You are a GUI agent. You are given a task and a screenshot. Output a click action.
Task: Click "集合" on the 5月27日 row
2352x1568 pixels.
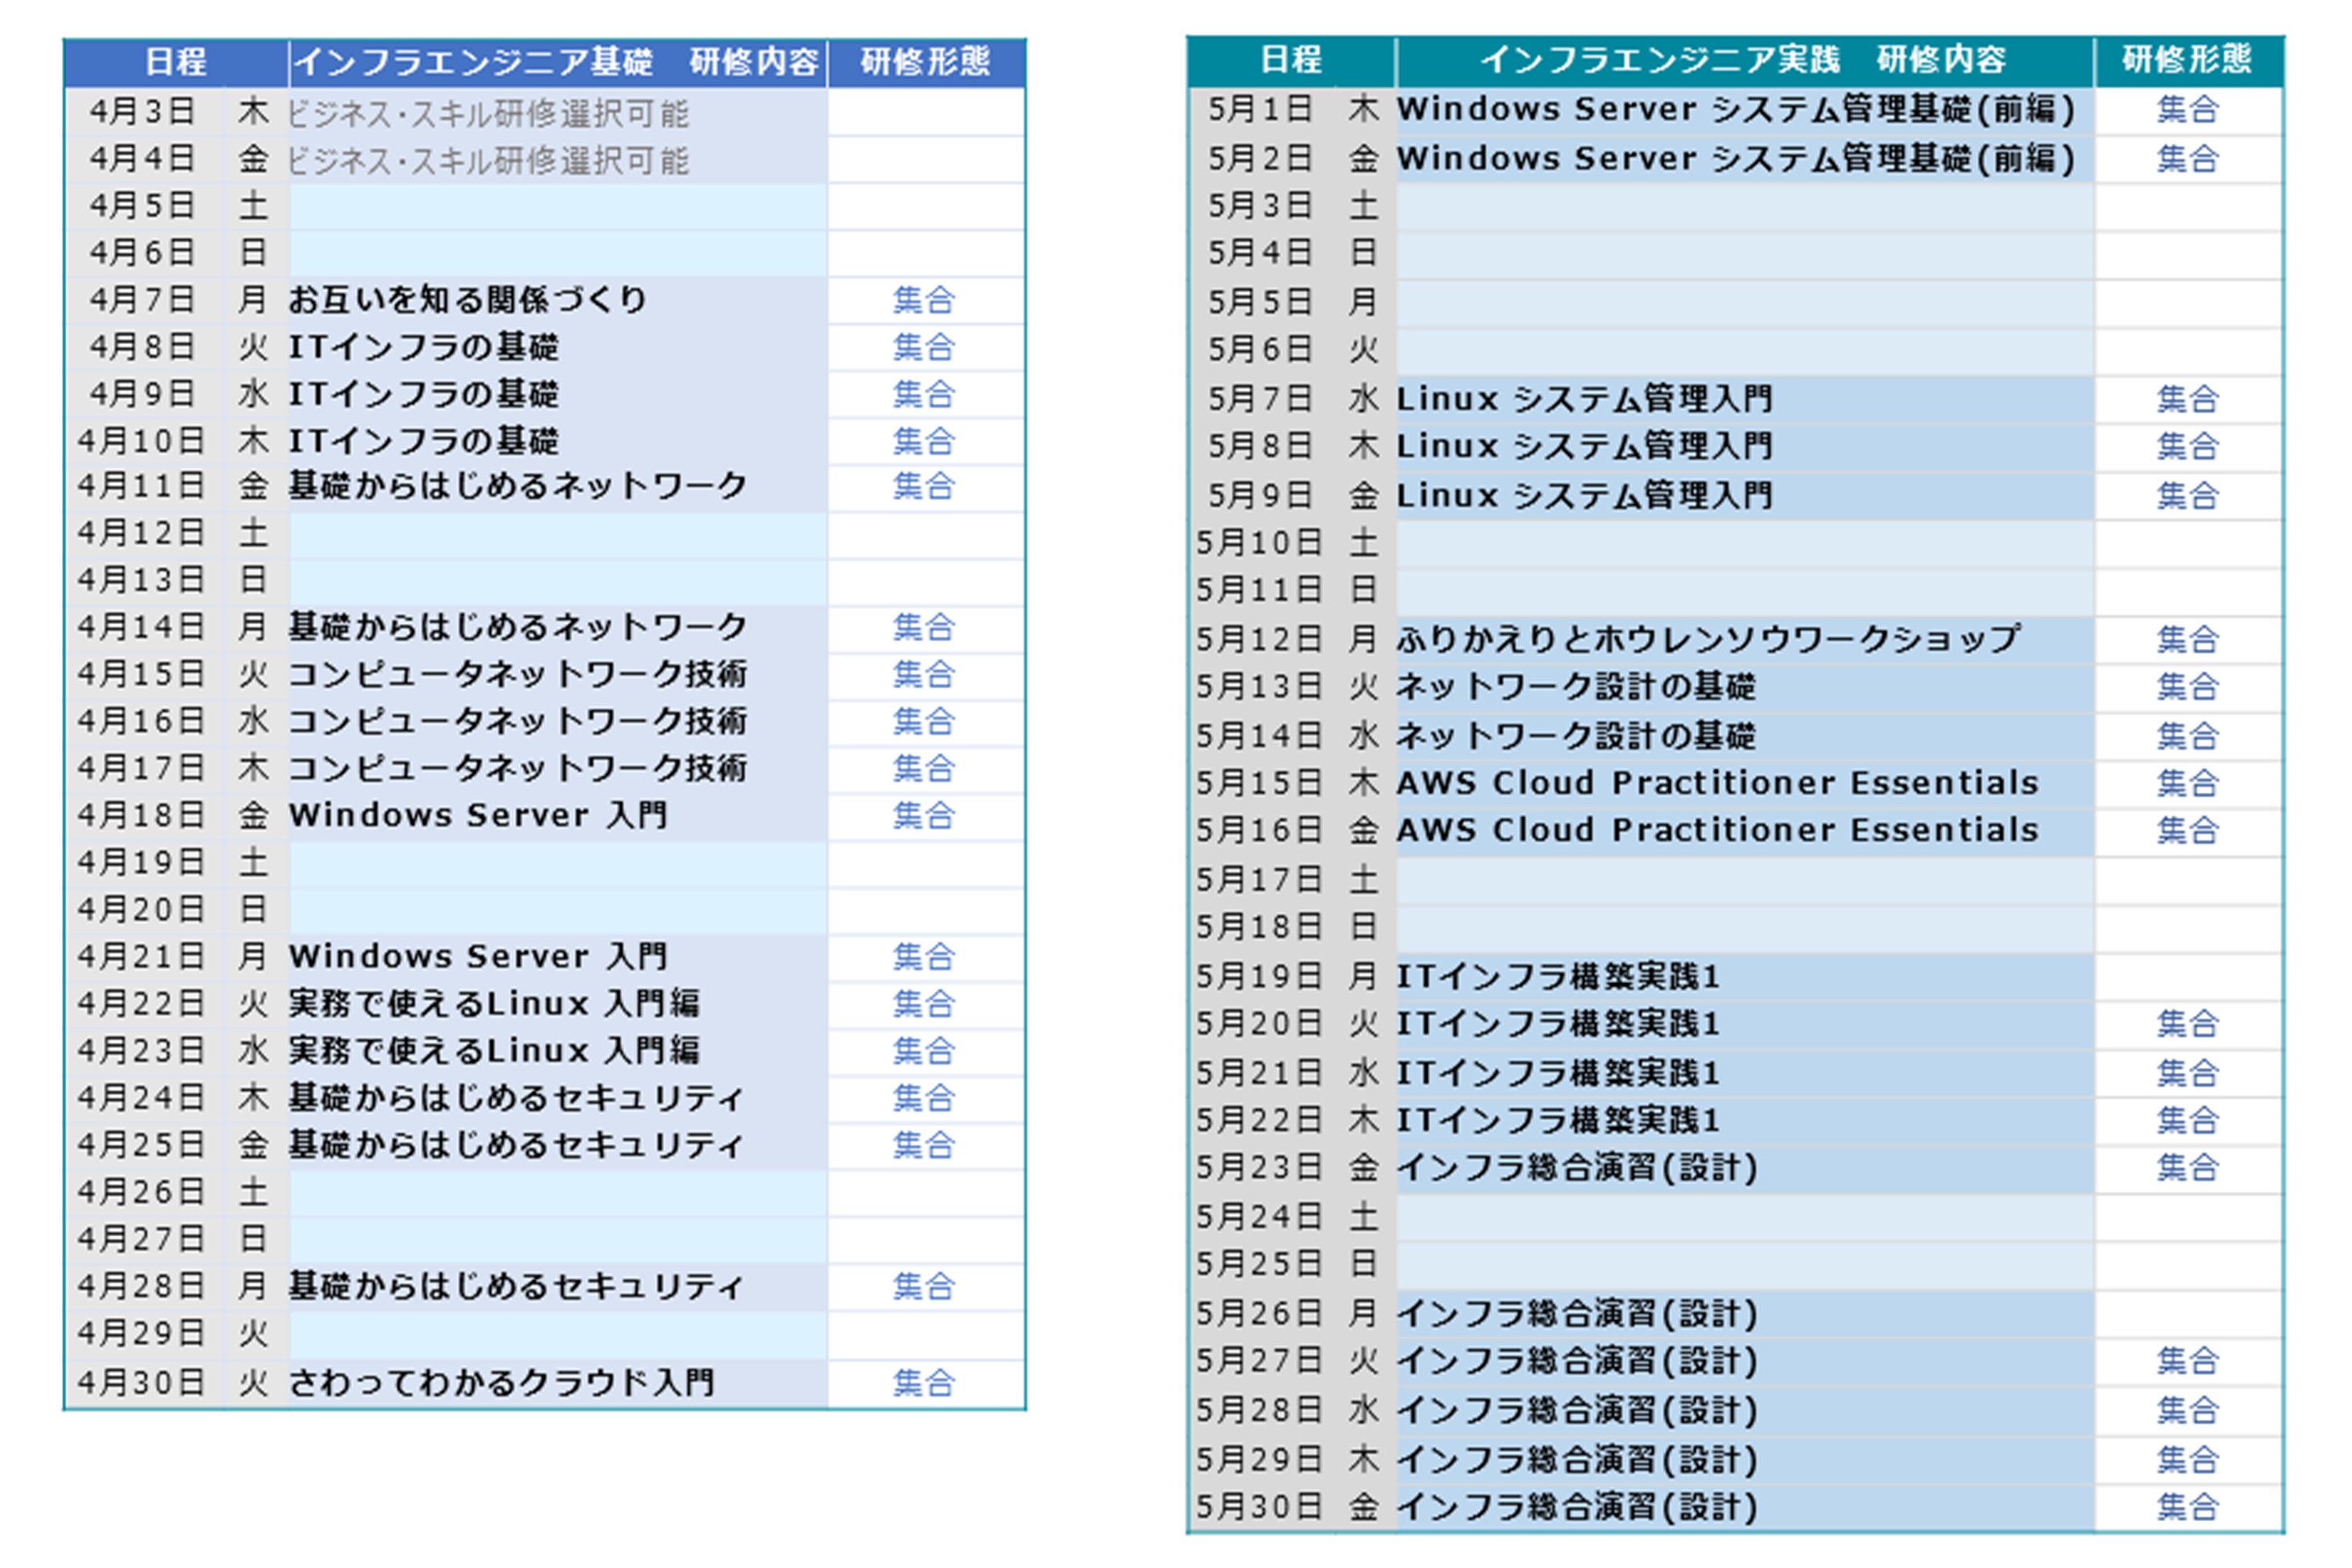tap(2188, 1361)
